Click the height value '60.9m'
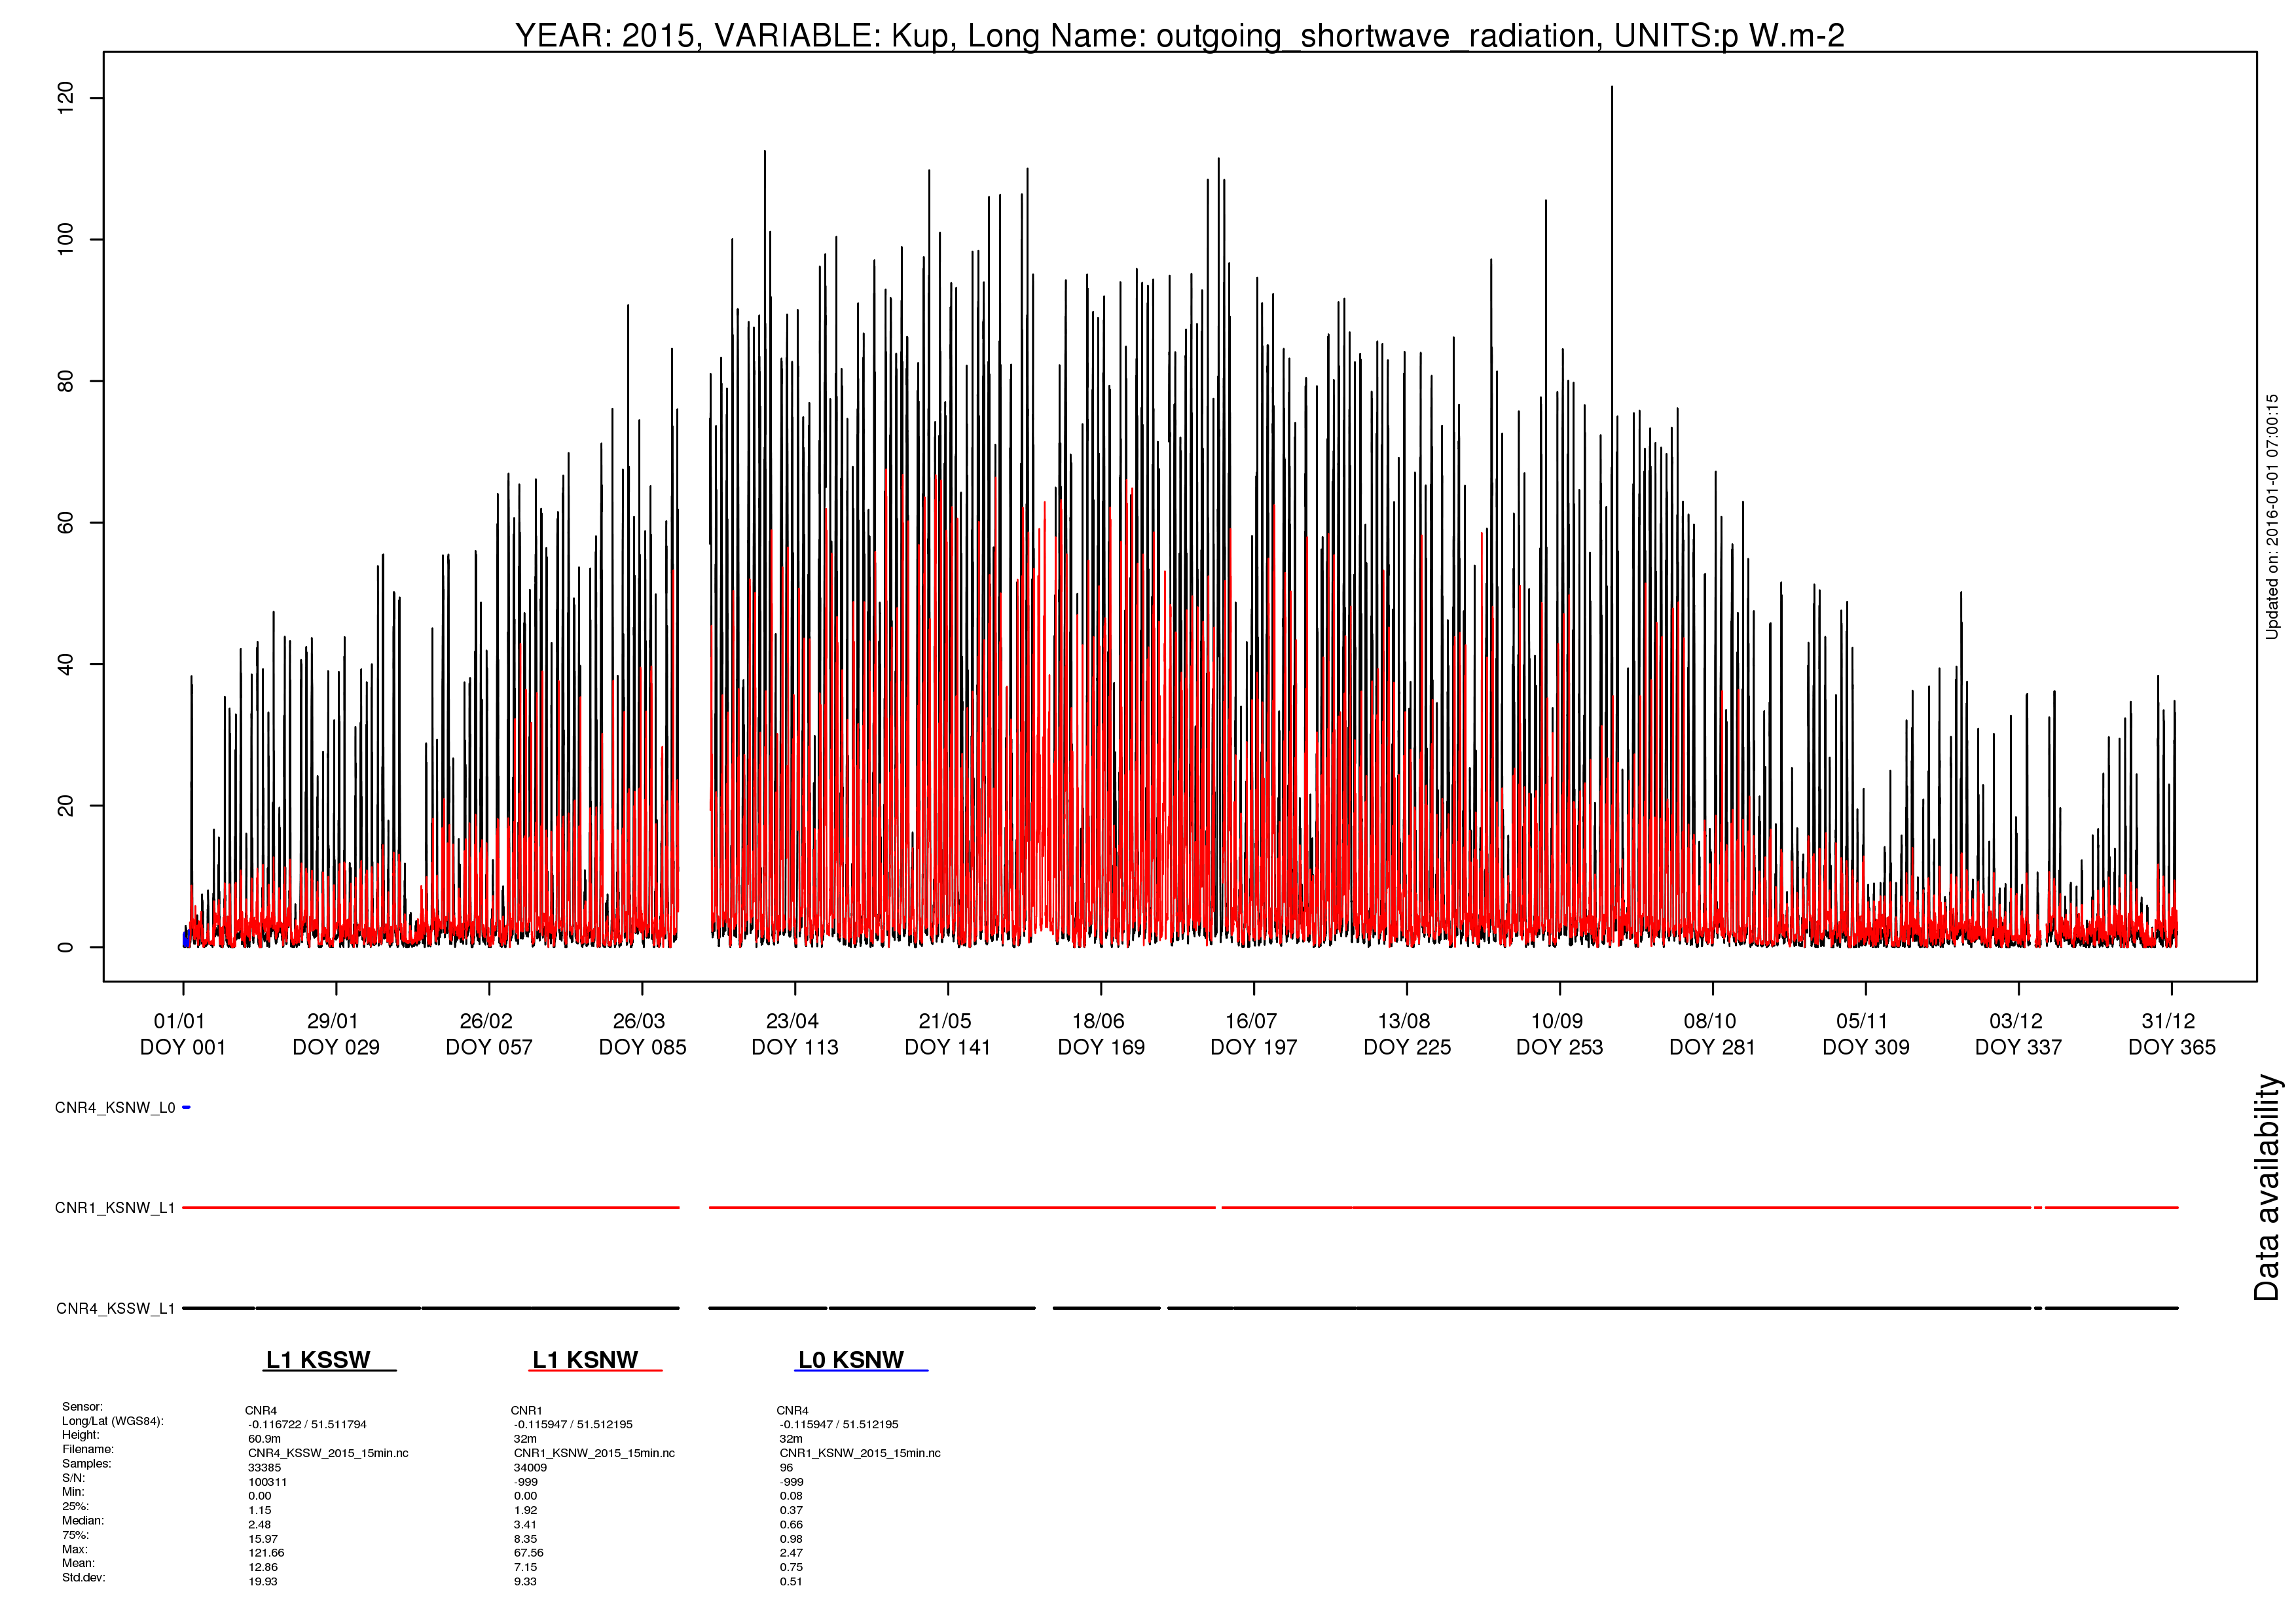The height and width of the screenshot is (1624, 2296). pyautogui.click(x=264, y=1439)
